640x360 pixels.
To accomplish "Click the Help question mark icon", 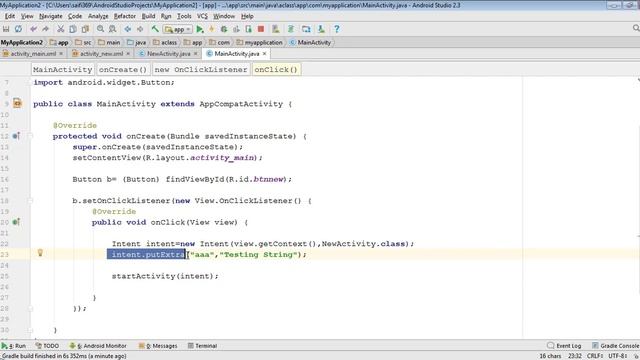I will [x=336, y=29].
